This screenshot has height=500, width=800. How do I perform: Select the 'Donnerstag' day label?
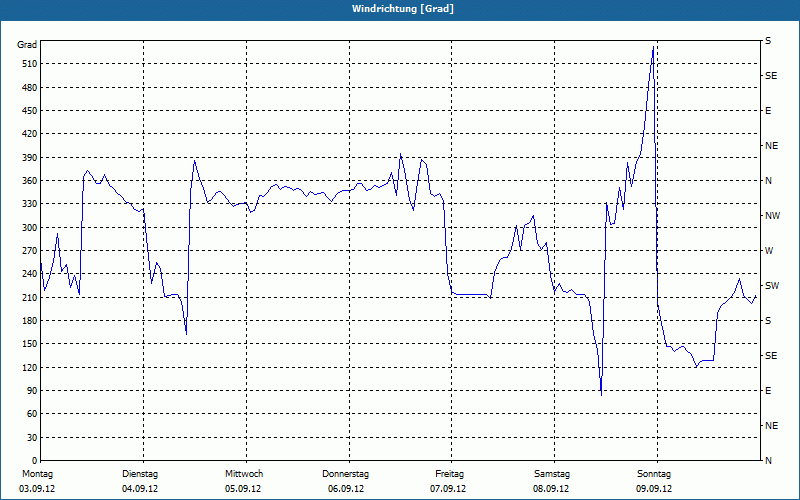345,474
